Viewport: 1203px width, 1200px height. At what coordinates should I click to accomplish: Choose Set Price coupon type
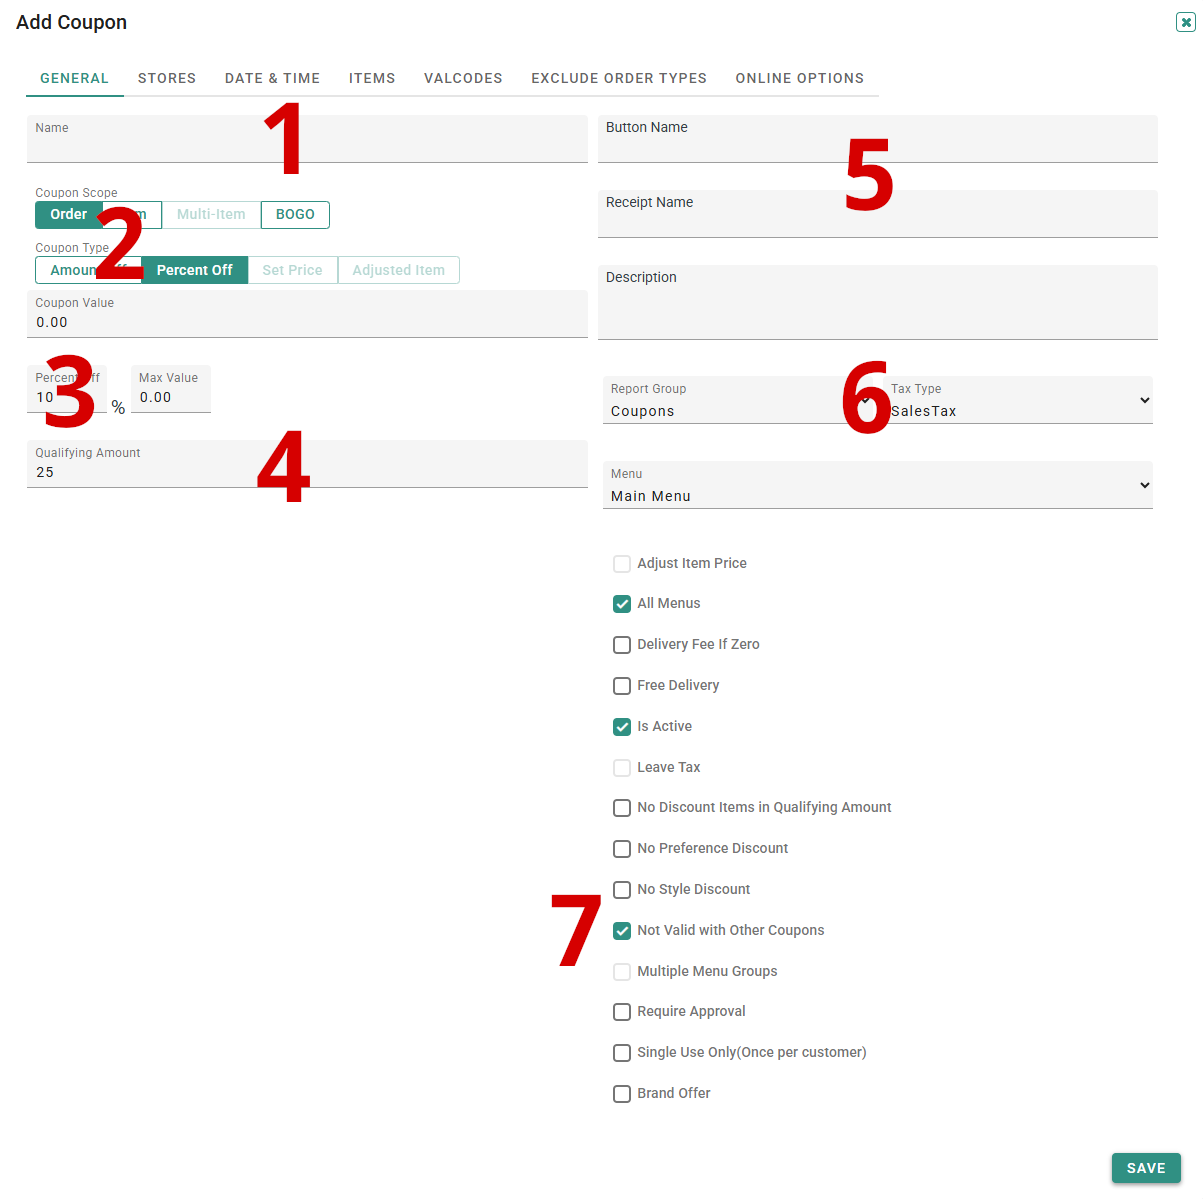click(293, 270)
